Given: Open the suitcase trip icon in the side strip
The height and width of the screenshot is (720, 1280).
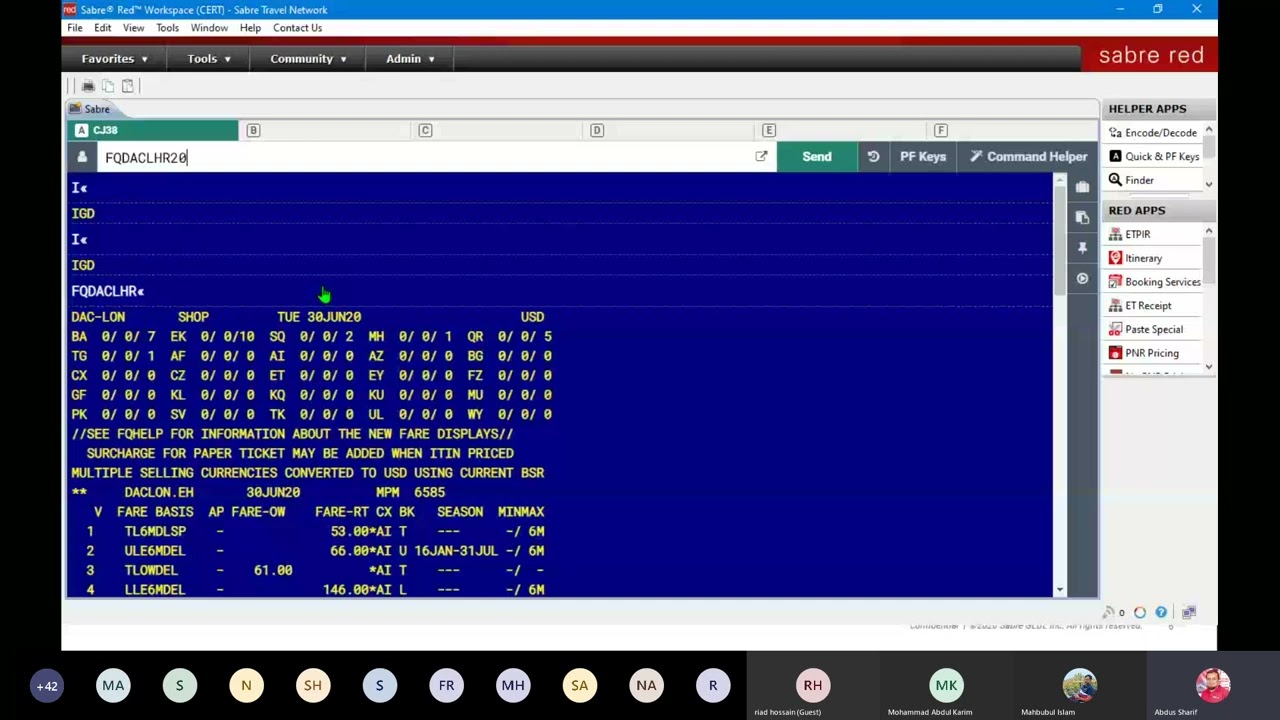Looking at the screenshot, I should tap(1082, 187).
